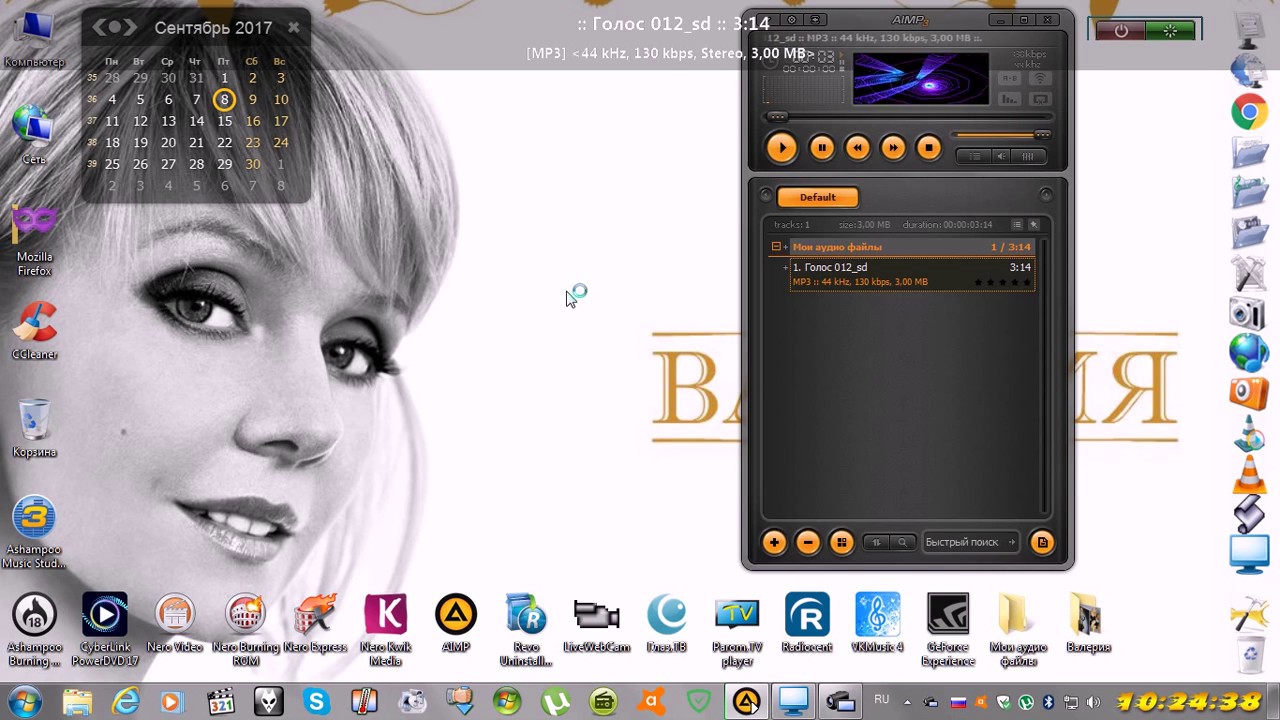This screenshot has width=1280, height=720.
Task: Toggle playlist panel visibility button
Action: point(974,156)
